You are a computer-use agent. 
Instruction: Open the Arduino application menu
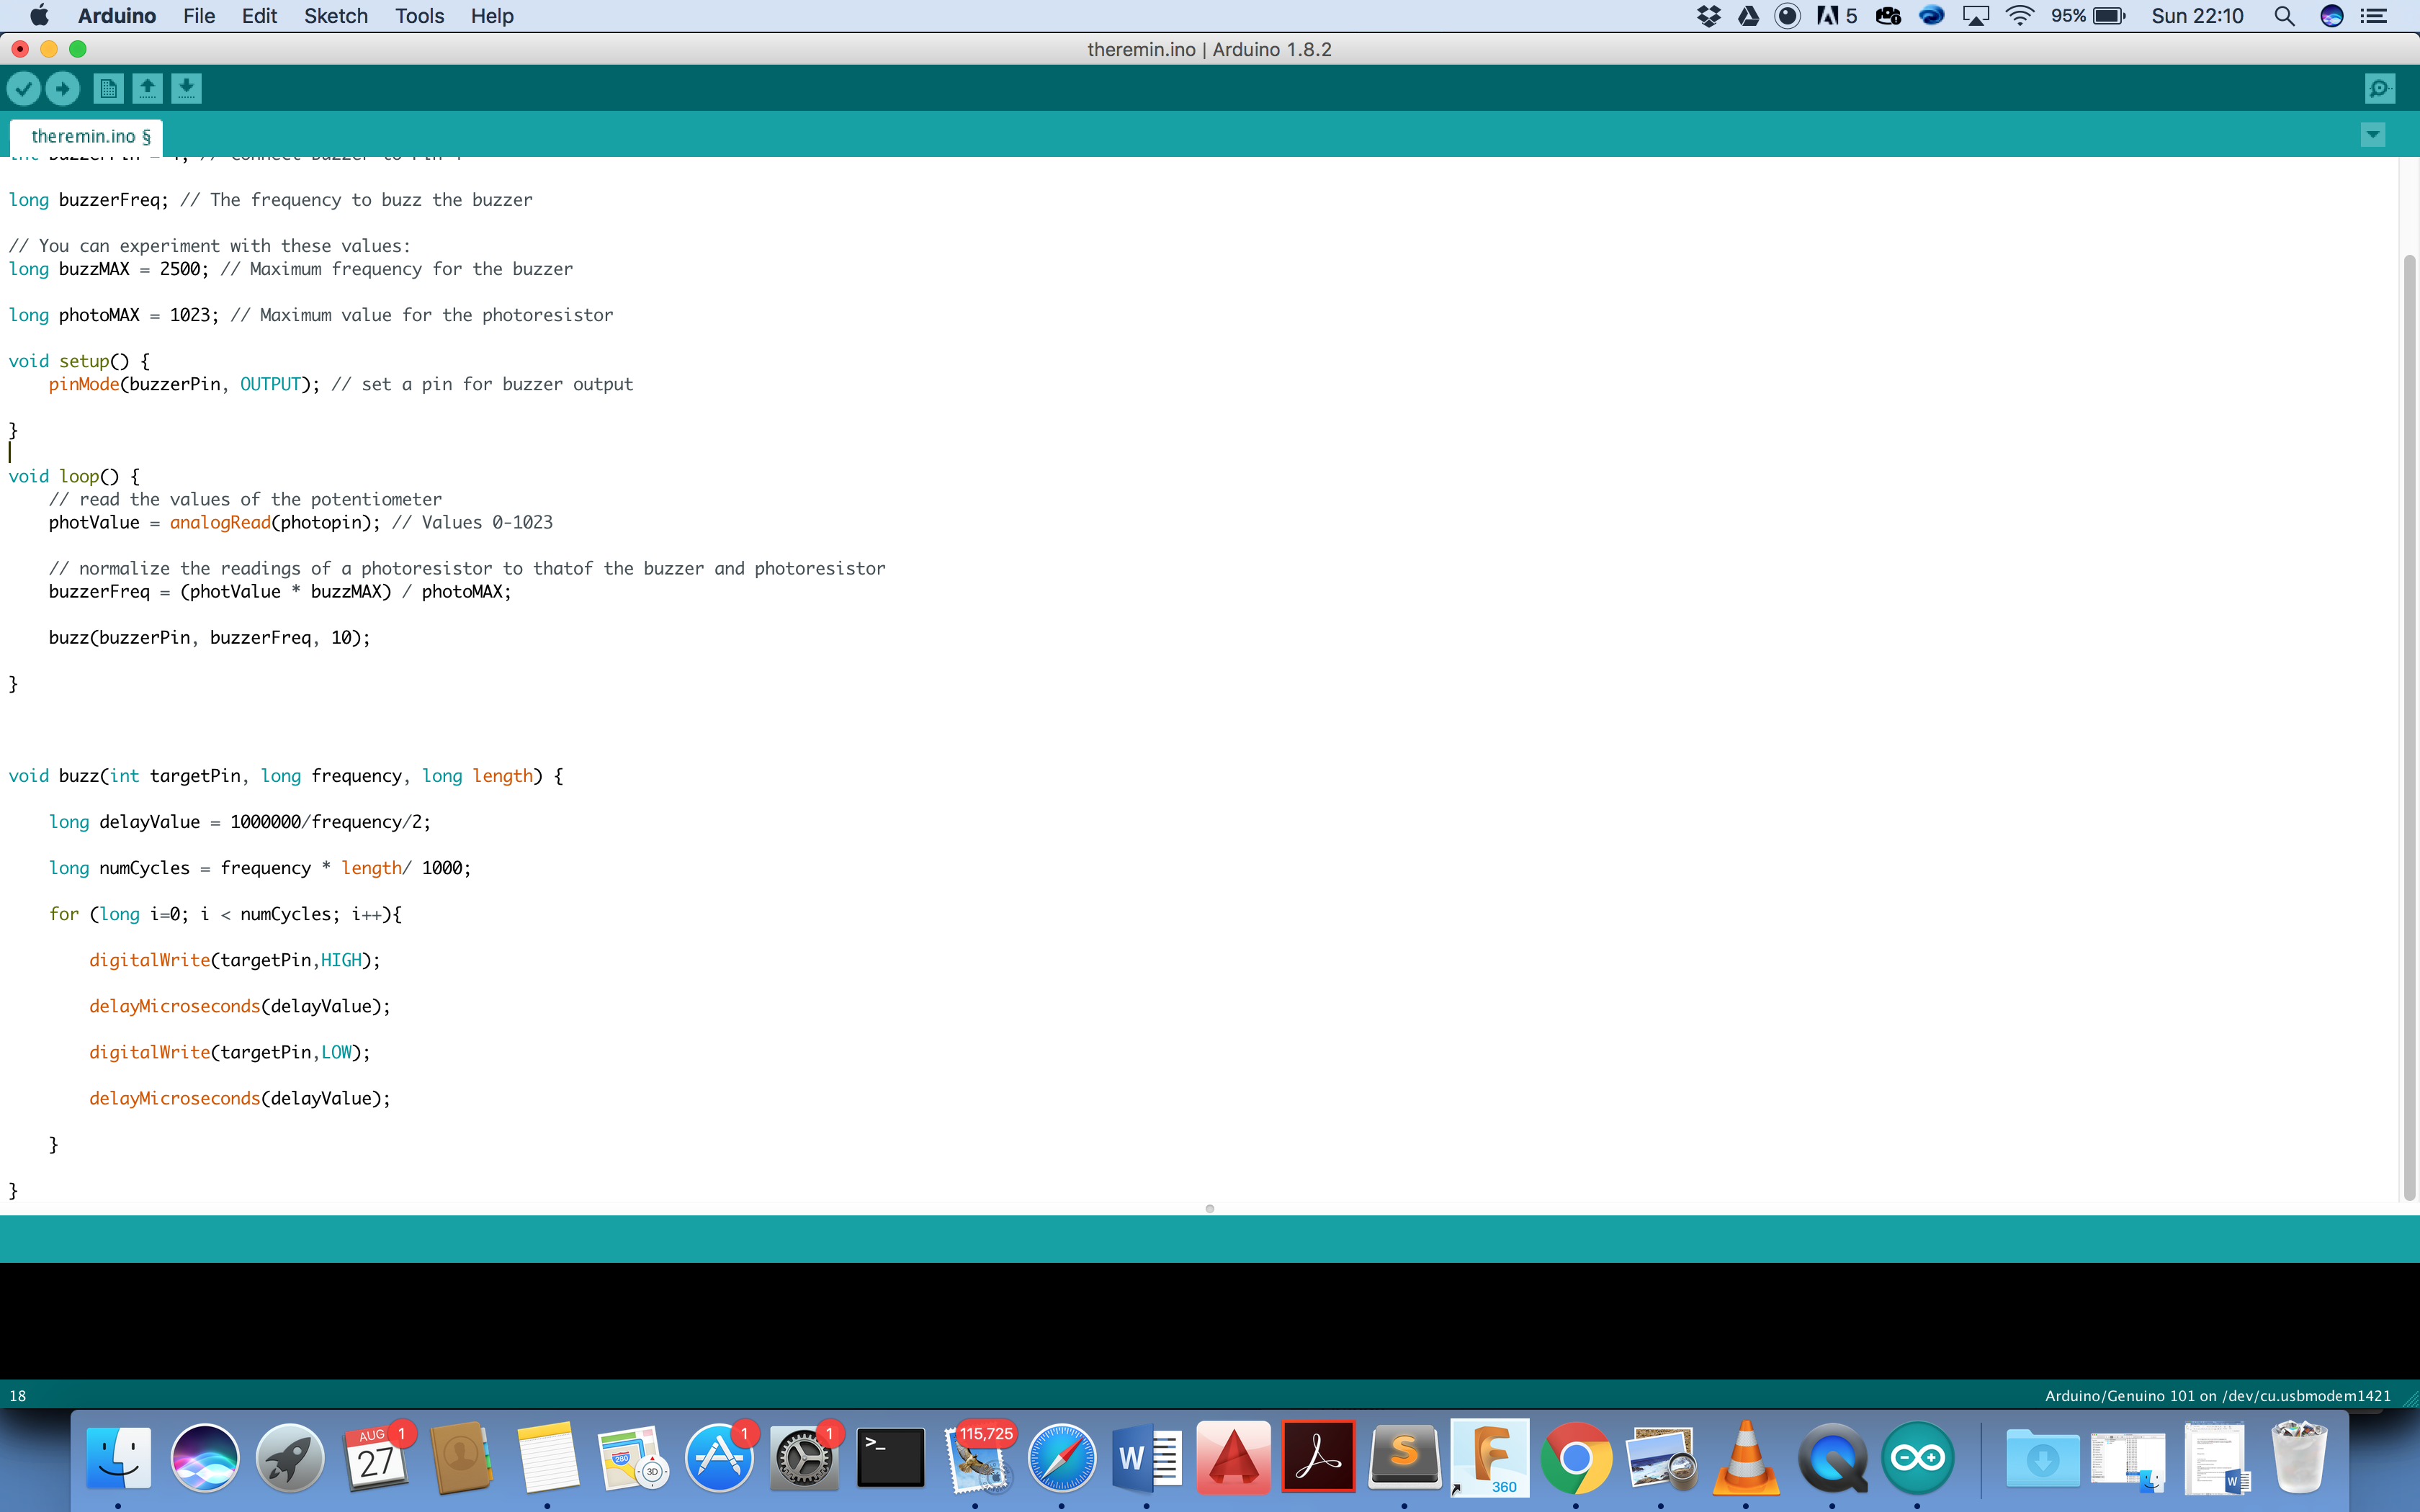117,16
